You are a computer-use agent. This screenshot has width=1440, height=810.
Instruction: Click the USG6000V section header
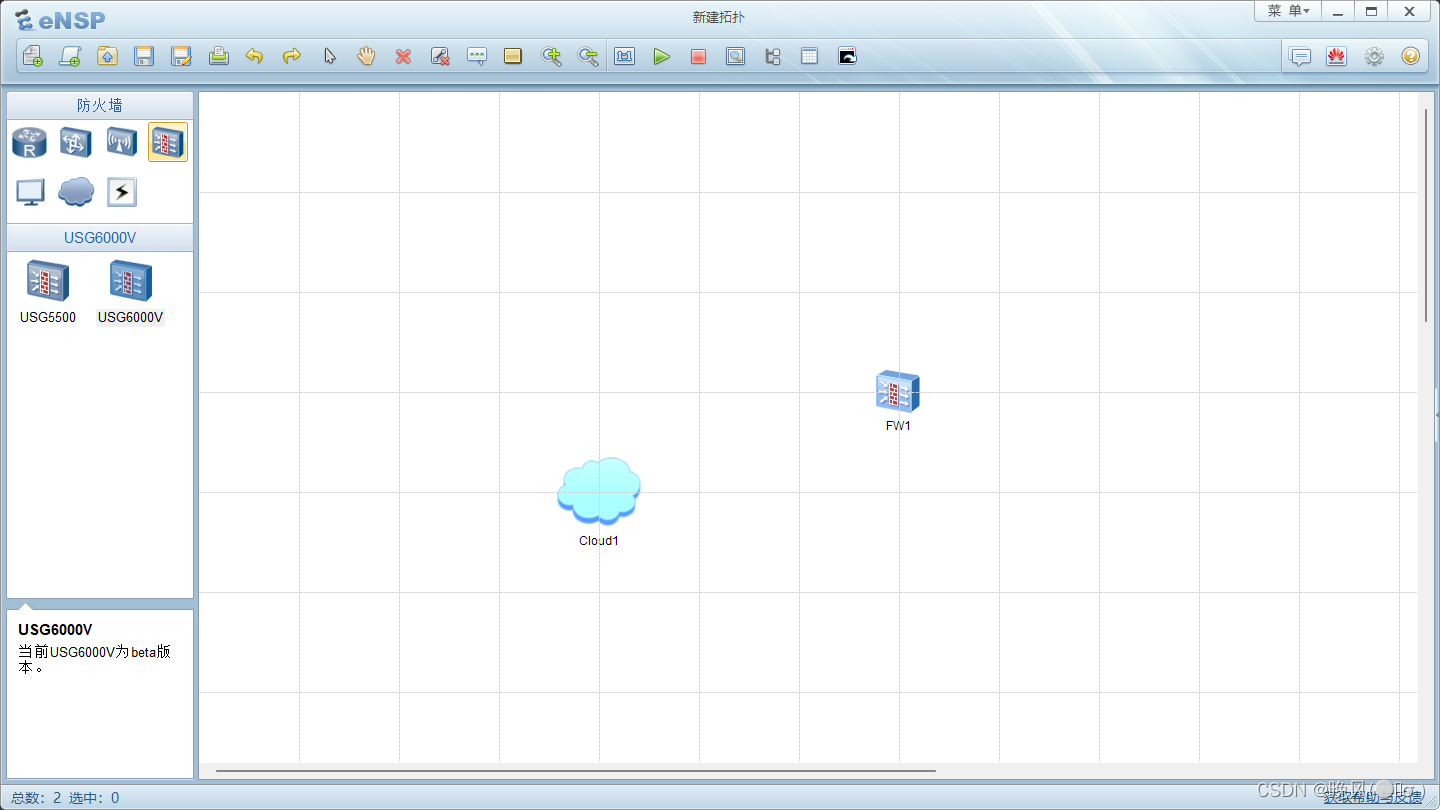click(x=100, y=237)
